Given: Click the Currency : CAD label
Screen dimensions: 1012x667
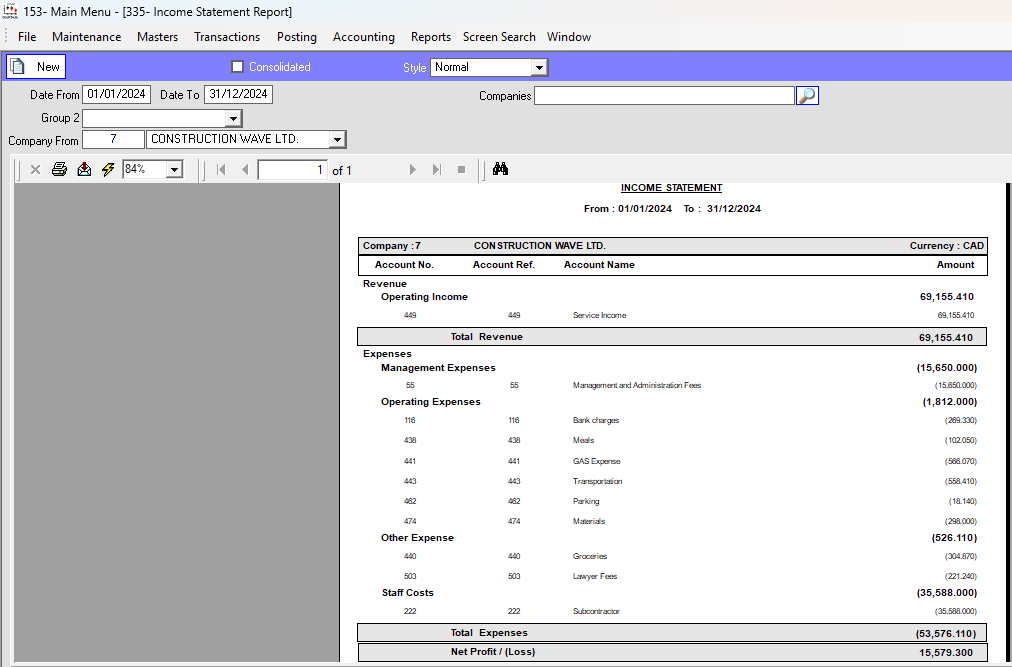Looking at the screenshot, I should [x=947, y=245].
